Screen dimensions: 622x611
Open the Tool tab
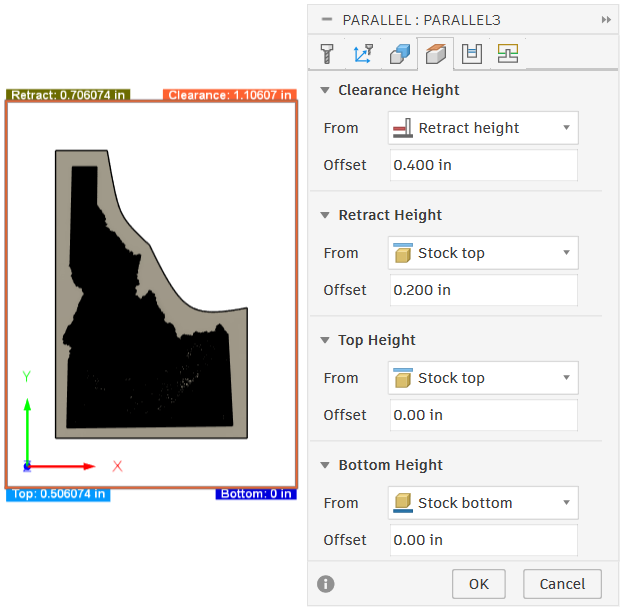pos(326,54)
